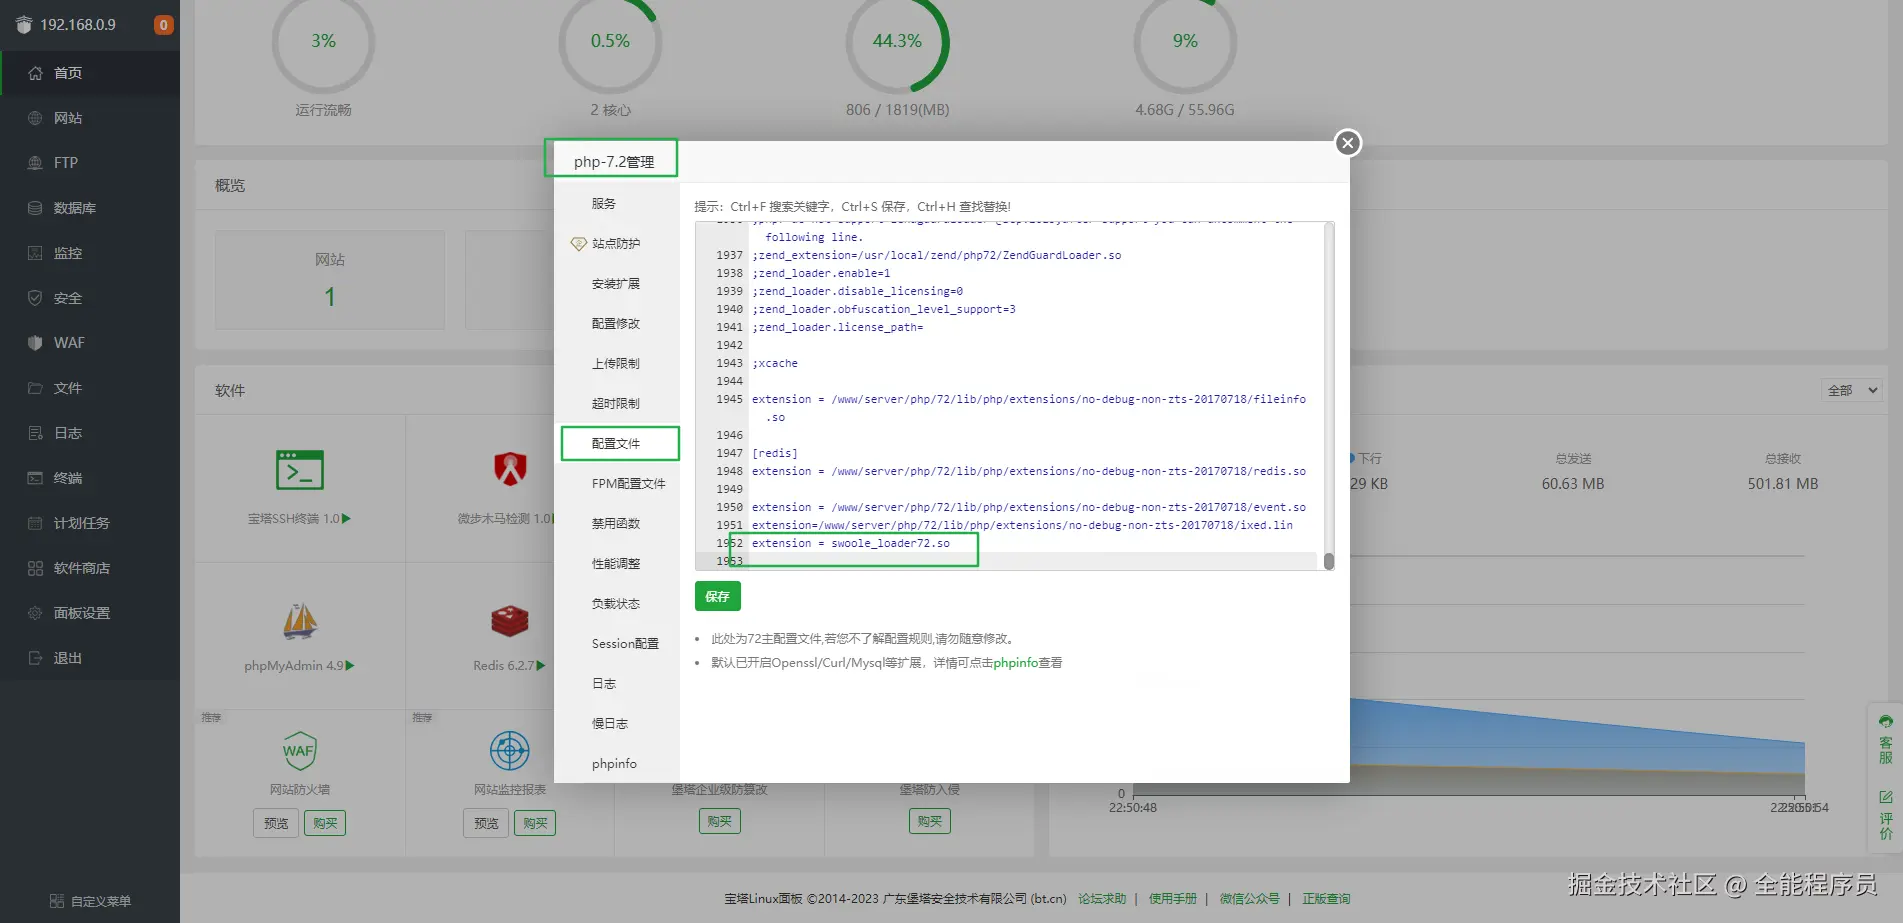Click the 自定义菜单 icon at sidebar bottom

57,901
